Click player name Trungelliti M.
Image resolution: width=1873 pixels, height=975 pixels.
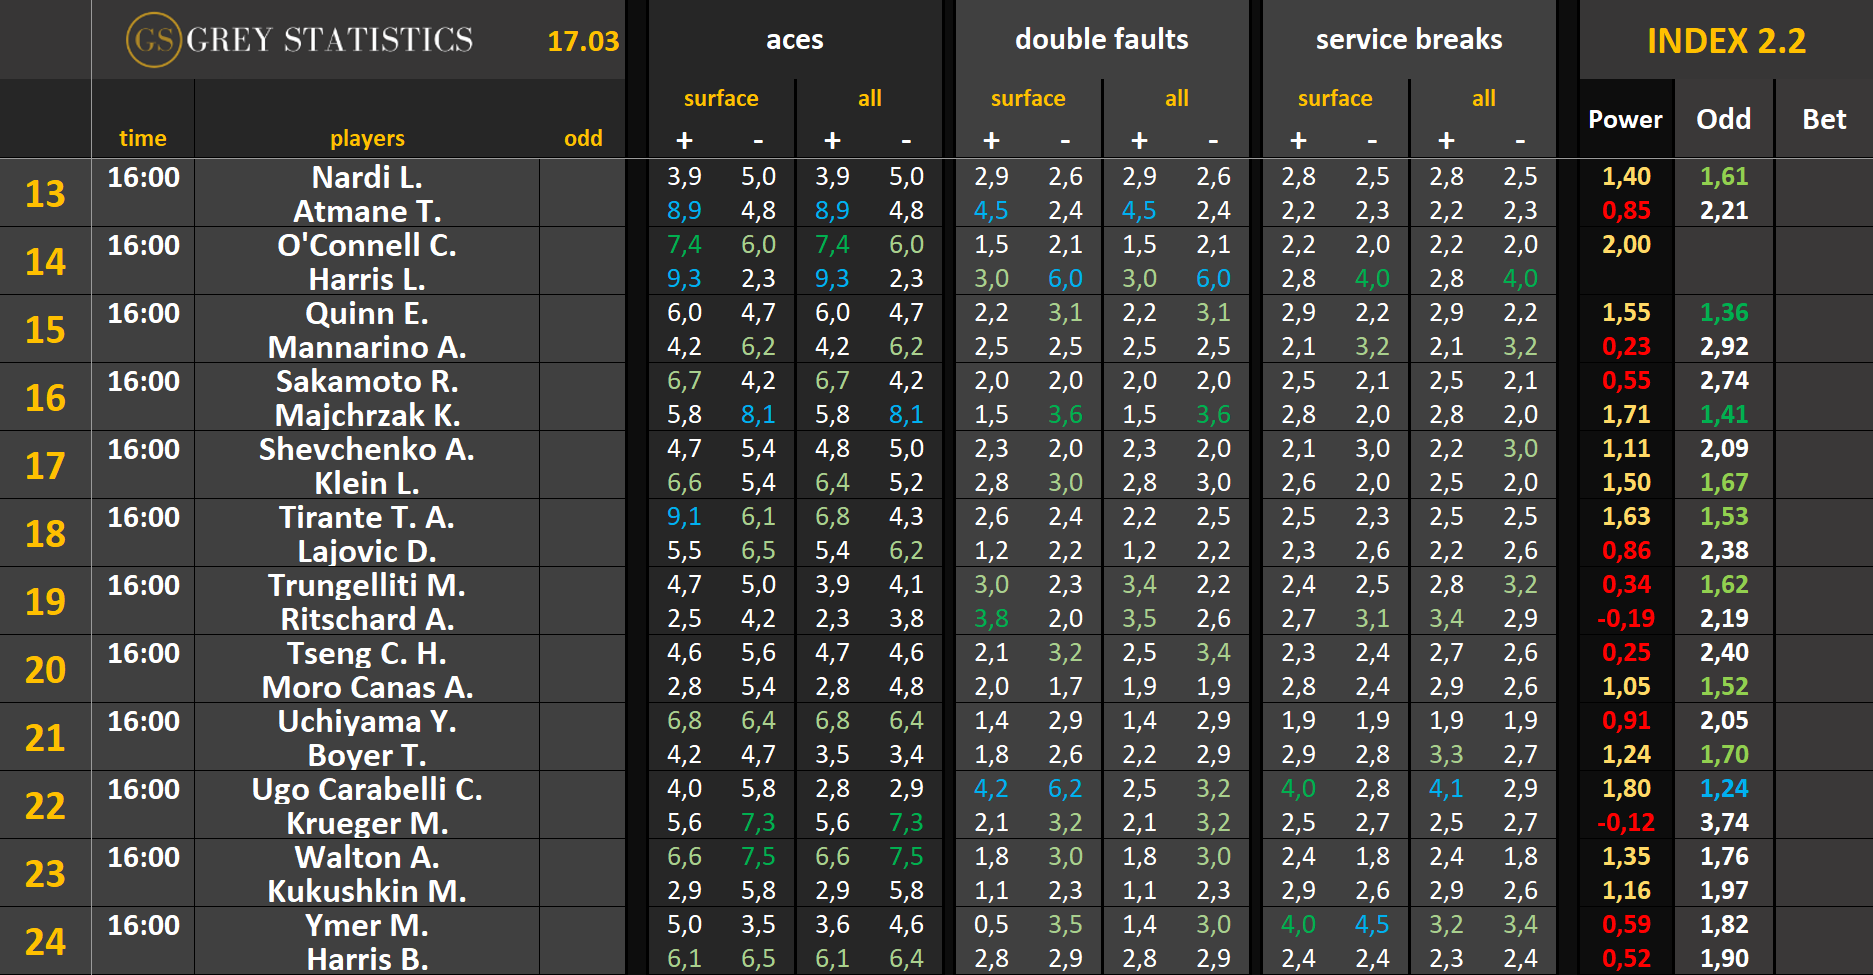click(x=367, y=585)
